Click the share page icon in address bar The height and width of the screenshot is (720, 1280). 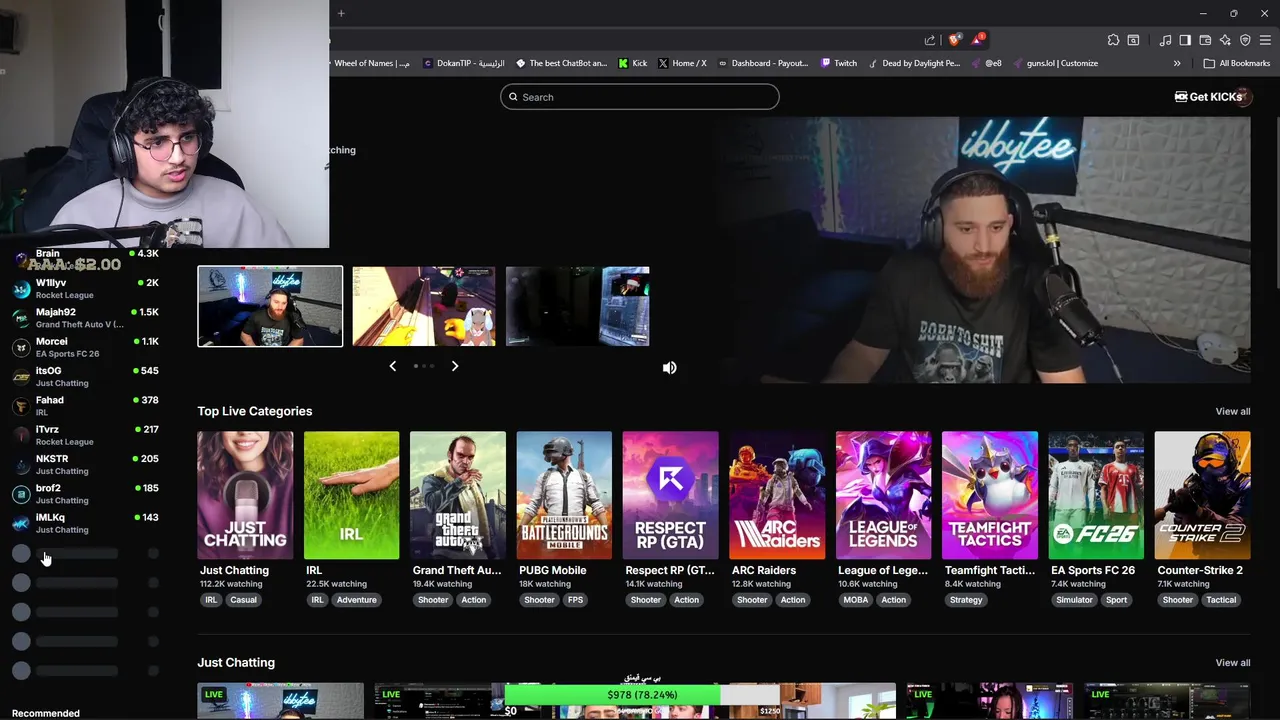pyautogui.click(x=930, y=40)
